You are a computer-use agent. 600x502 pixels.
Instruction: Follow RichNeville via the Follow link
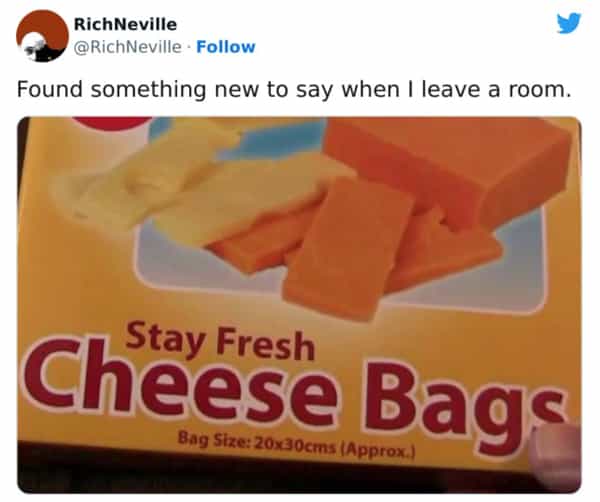(x=225, y=47)
